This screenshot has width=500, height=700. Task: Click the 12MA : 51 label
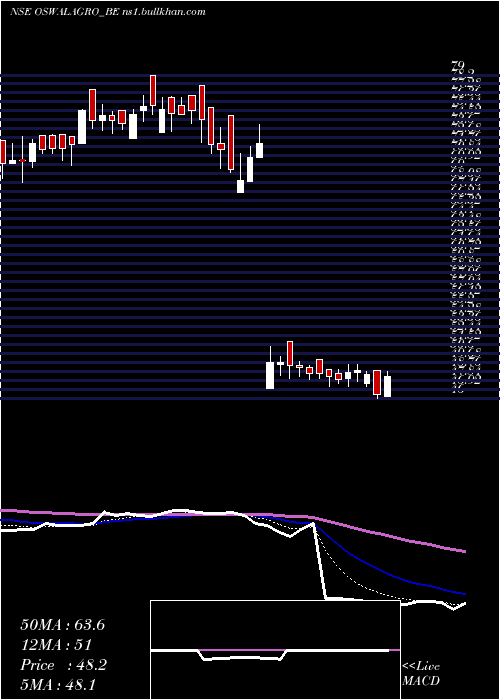pos(56,645)
